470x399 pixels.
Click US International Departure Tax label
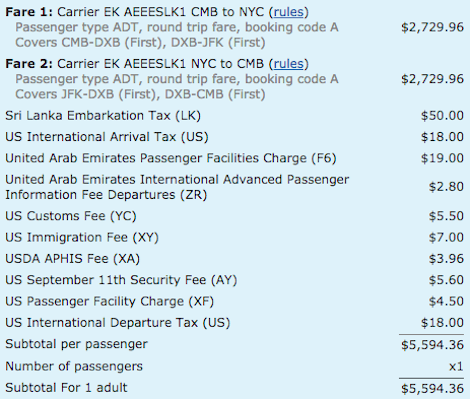[x=118, y=323]
